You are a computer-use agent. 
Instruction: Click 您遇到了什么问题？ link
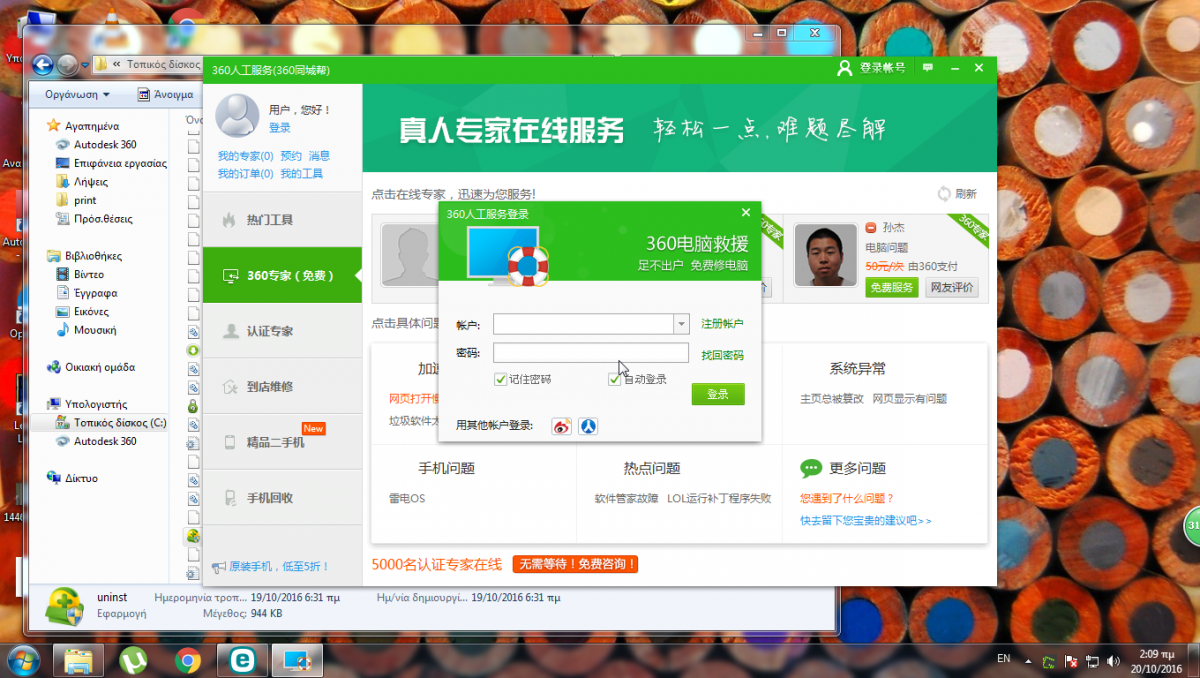[847, 498]
